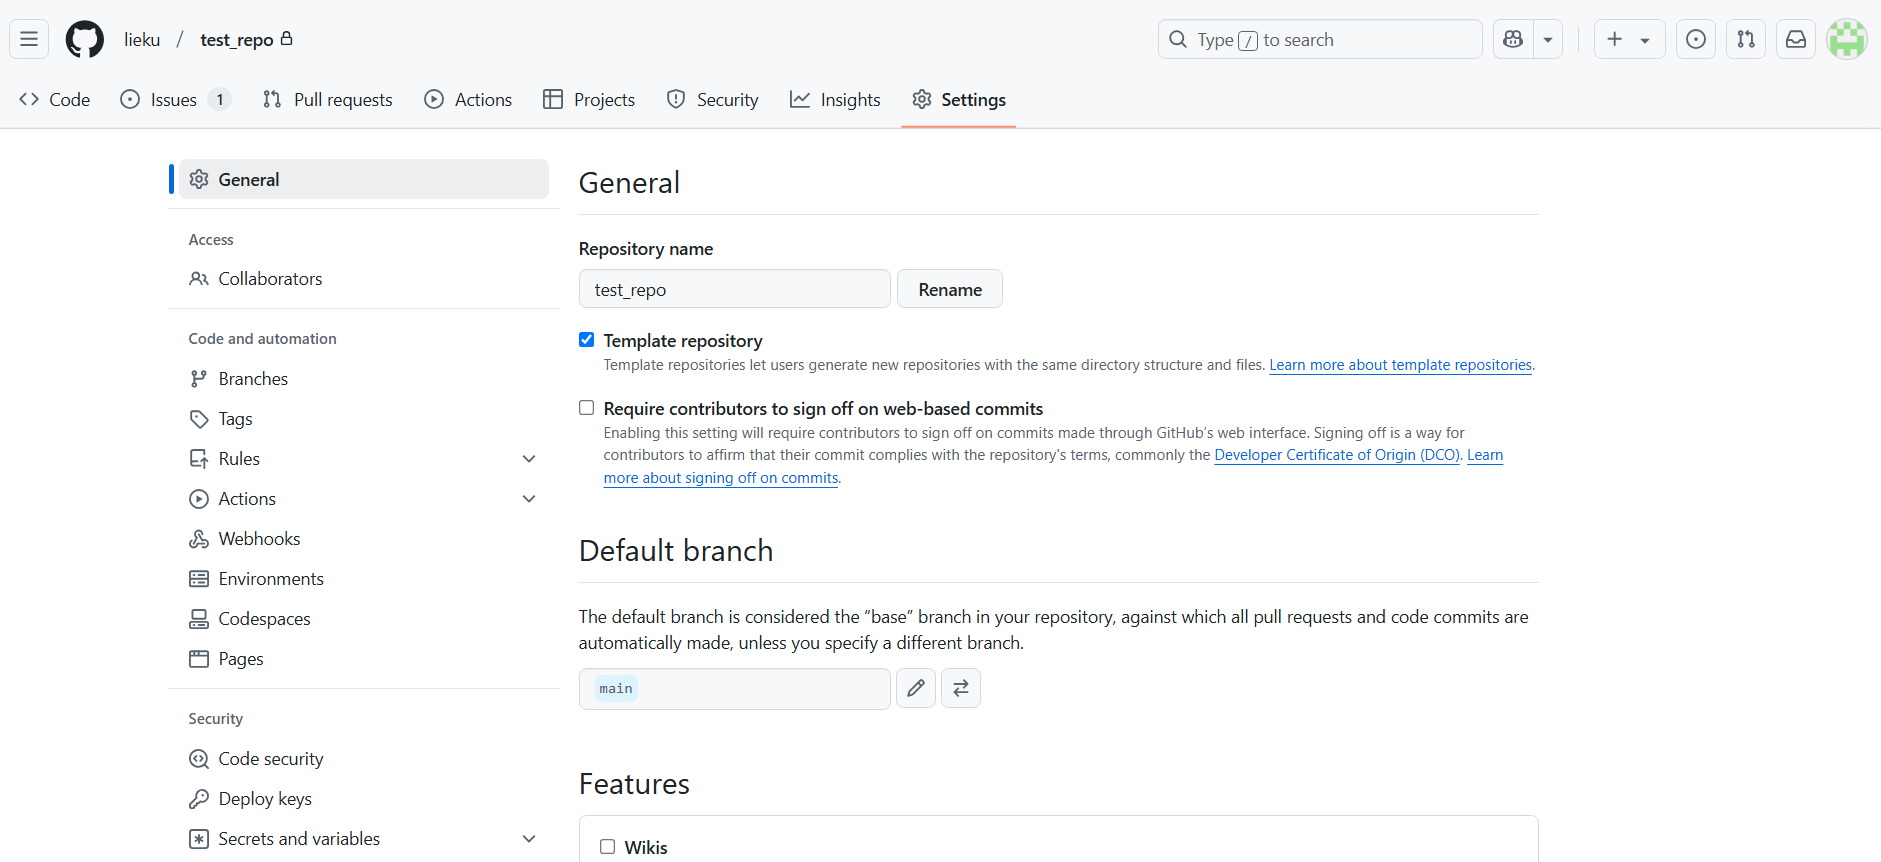Open the notifications inbox icon
The width and height of the screenshot is (1881, 862).
tap(1795, 39)
